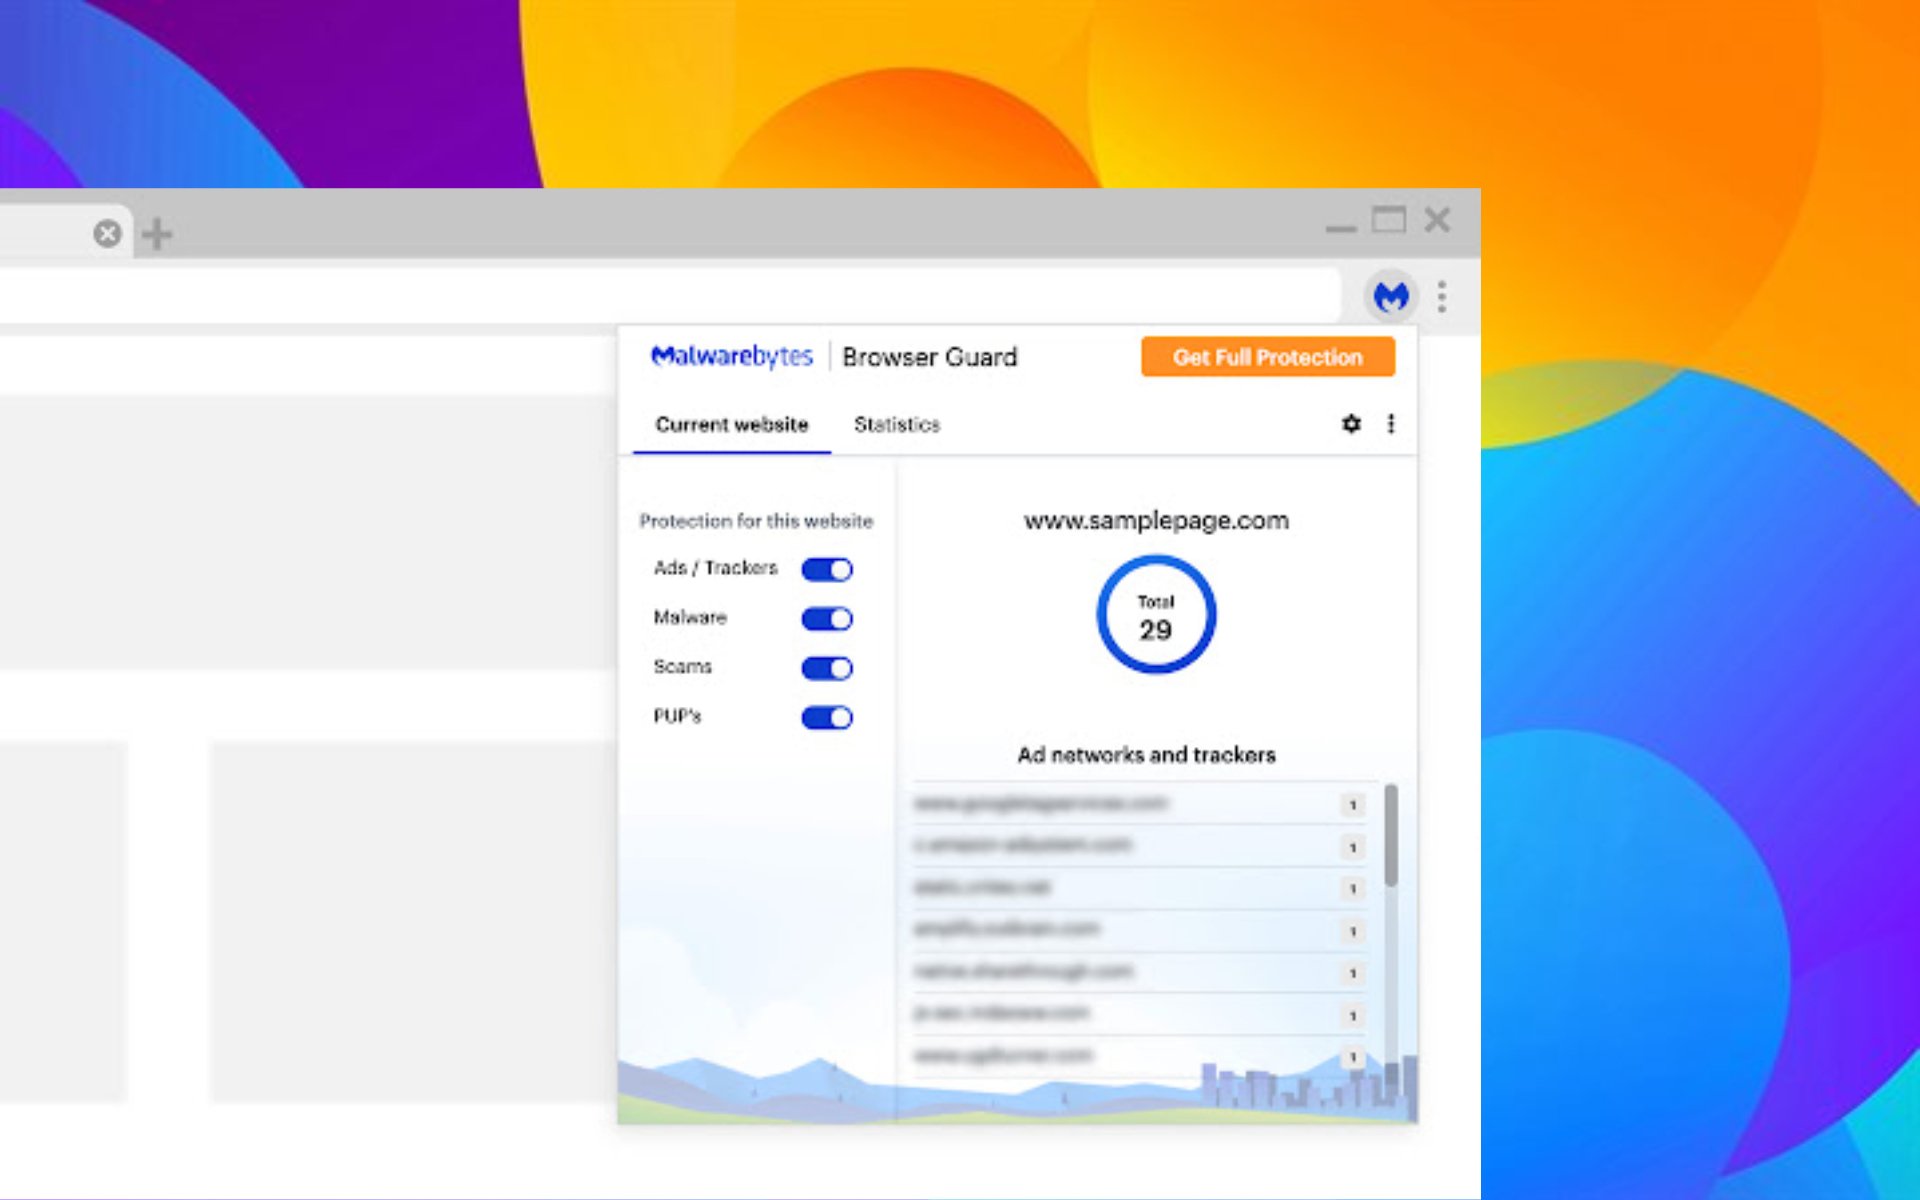Minimize the browser window
The height and width of the screenshot is (1200, 1920).
(x=1341, y=228)
